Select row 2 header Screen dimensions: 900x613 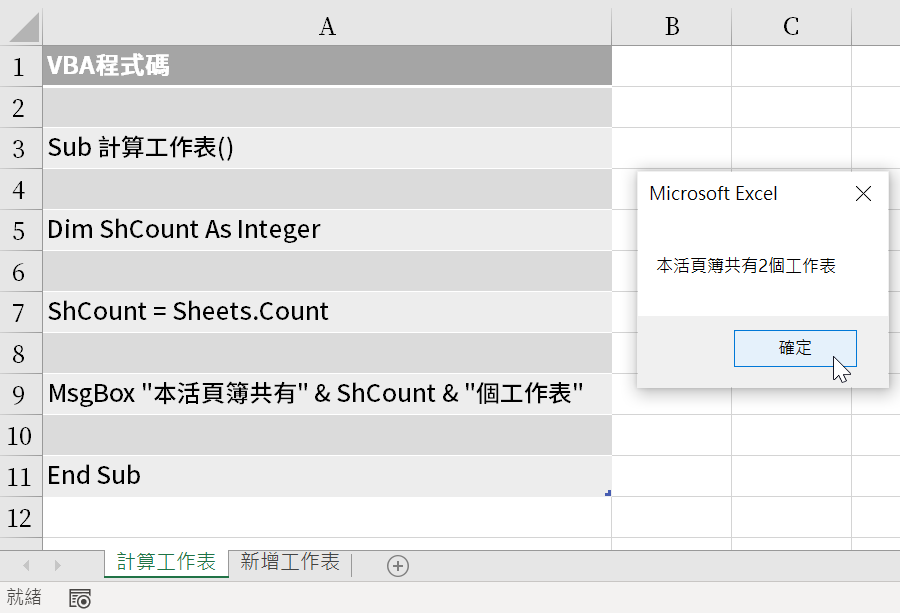point(21,108)
